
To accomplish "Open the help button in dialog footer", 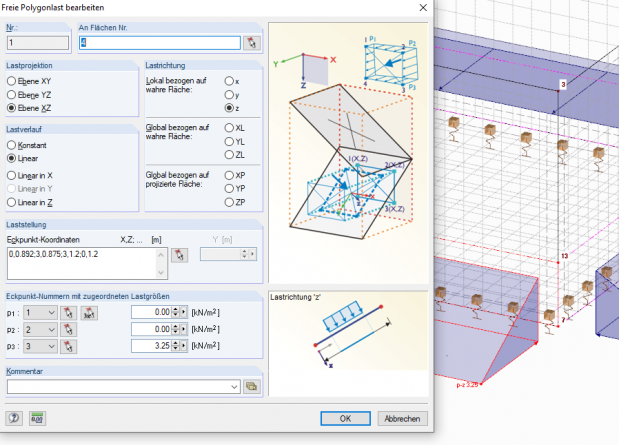I will click(14, 418).
